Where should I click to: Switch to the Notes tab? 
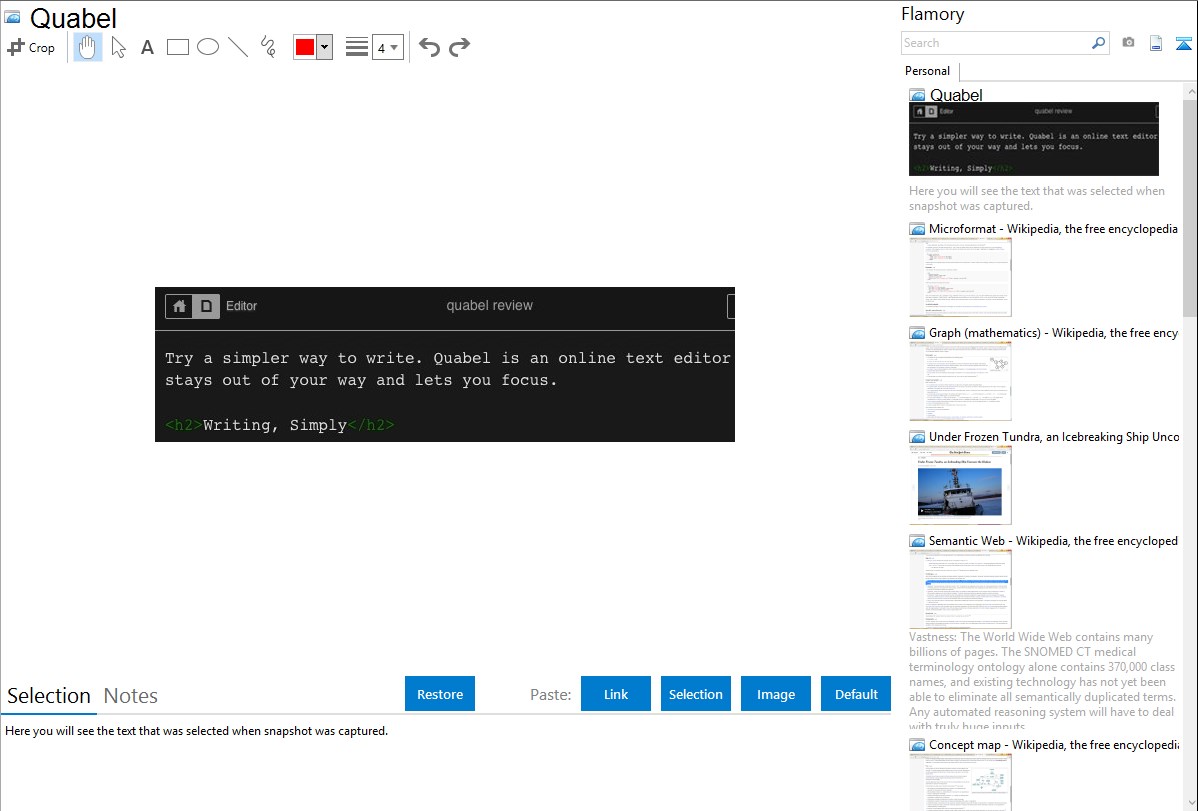tap(131, 696)
